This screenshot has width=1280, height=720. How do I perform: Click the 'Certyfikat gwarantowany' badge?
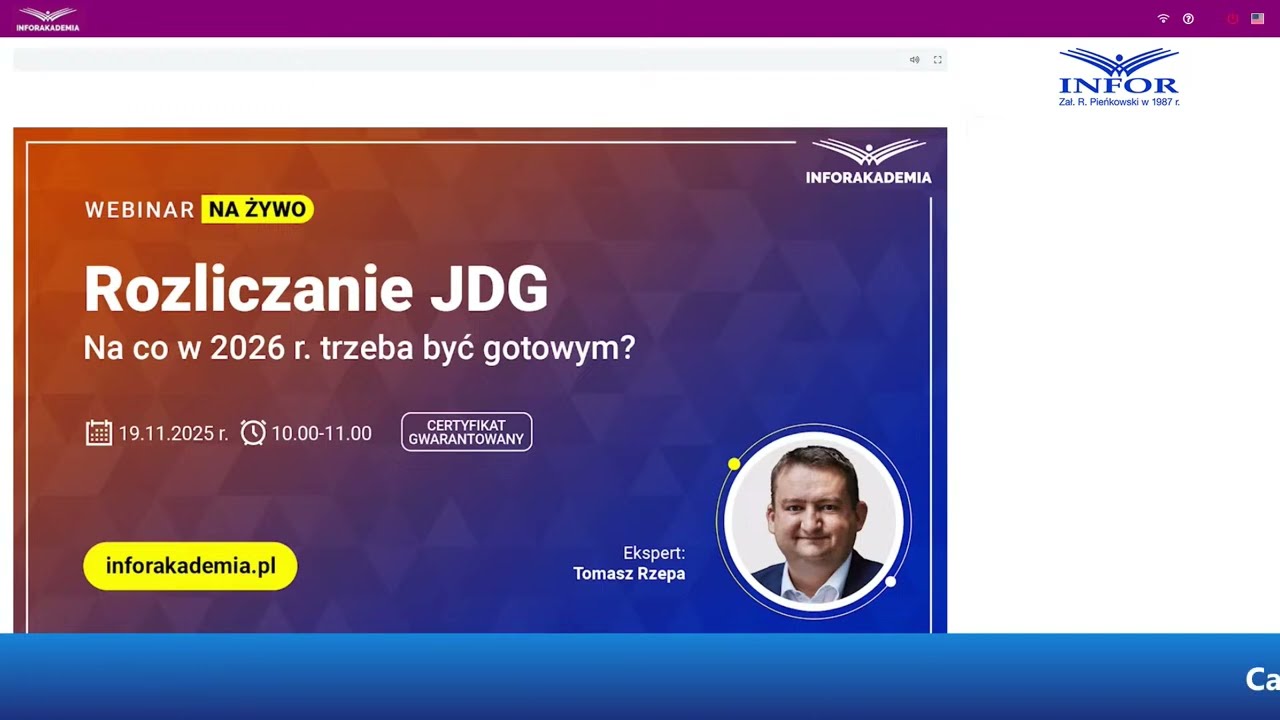(466, 432)
